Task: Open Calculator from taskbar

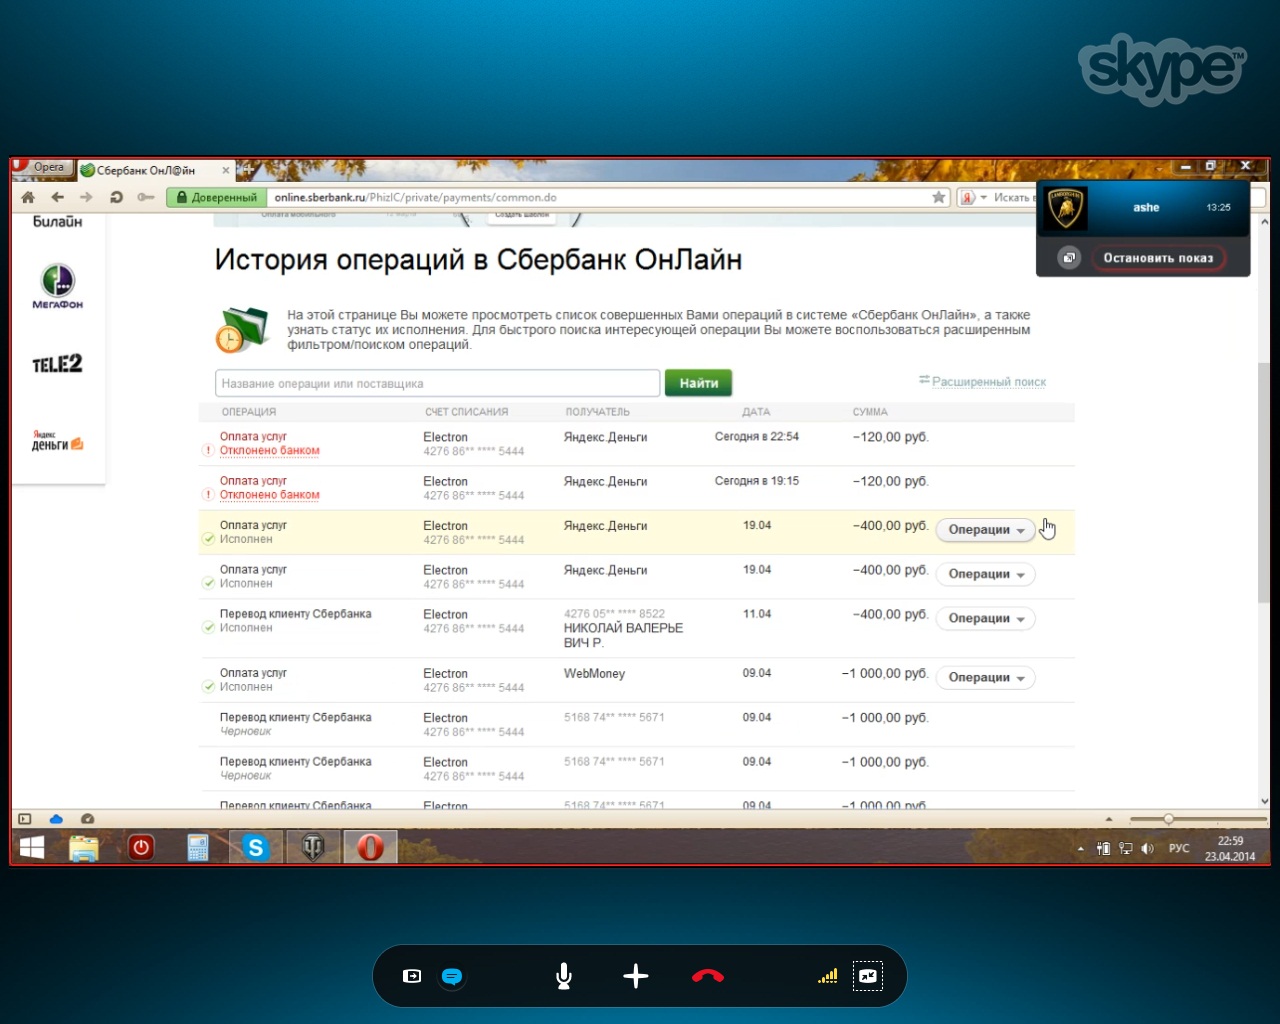Action: click(x=198, y=848)
